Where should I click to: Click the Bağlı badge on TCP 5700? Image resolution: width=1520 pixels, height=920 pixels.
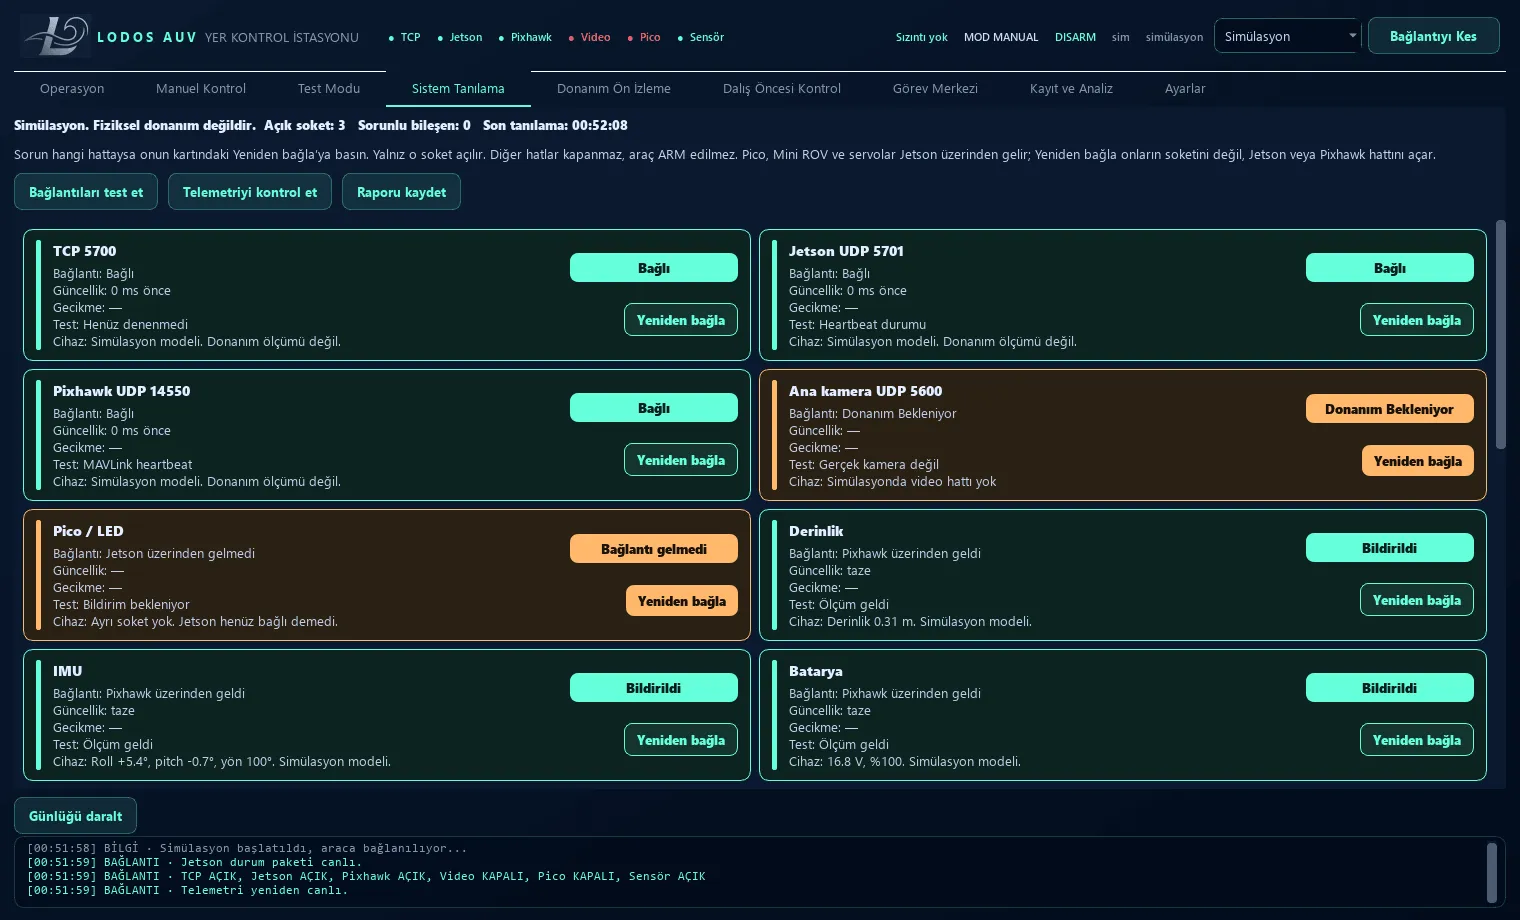point(654,268)
